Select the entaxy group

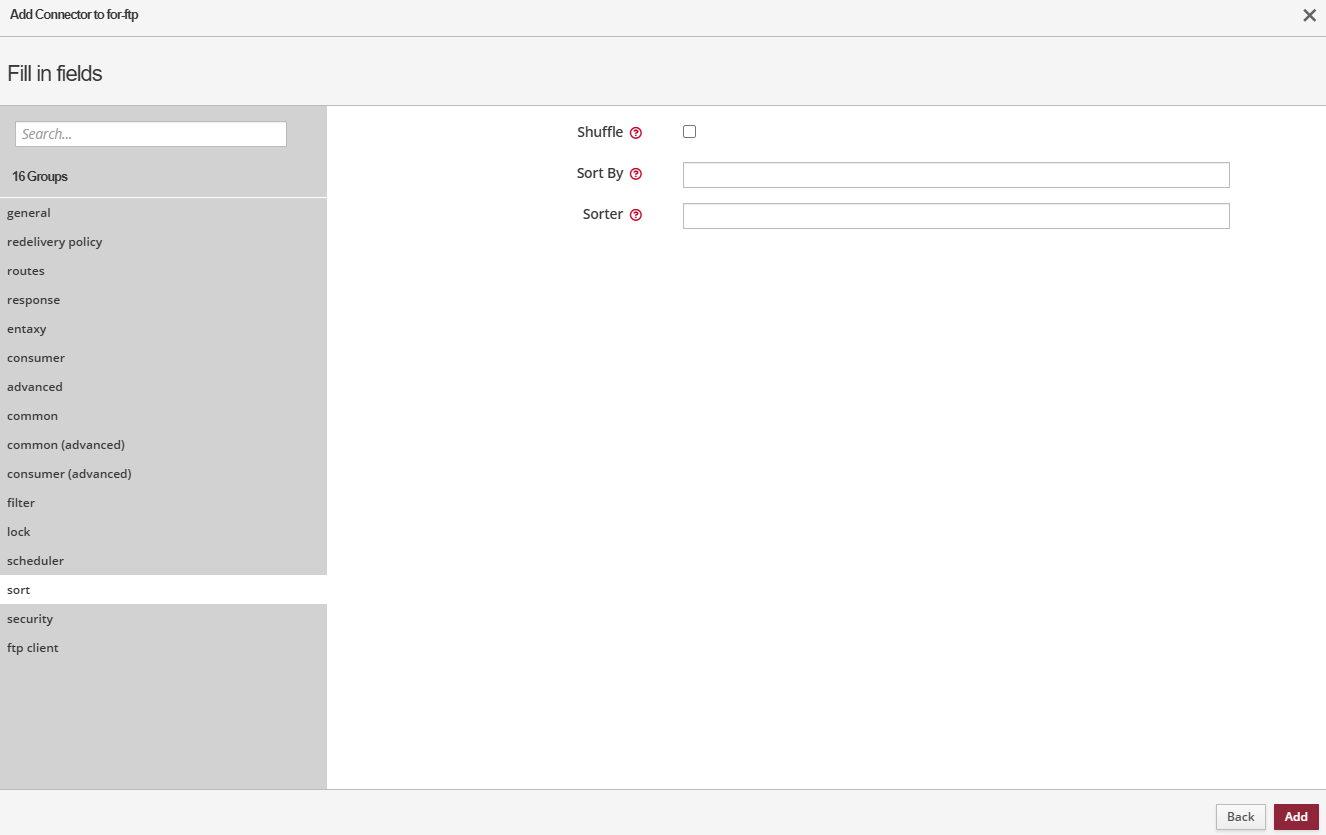point(27,329)
